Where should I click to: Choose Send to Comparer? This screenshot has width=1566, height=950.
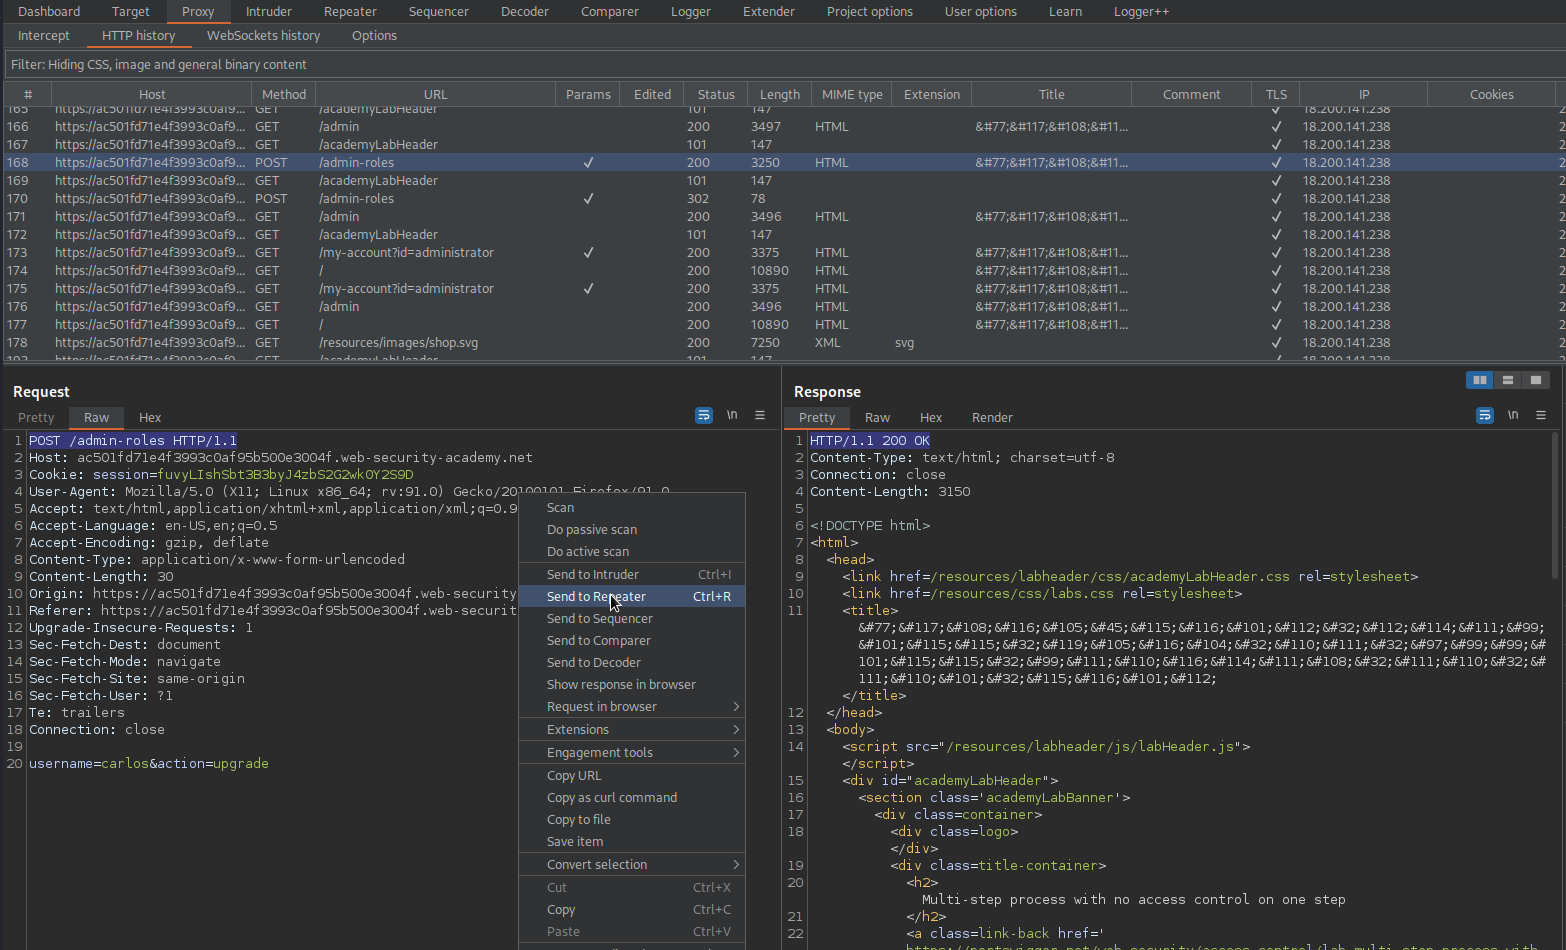[632, 641]
